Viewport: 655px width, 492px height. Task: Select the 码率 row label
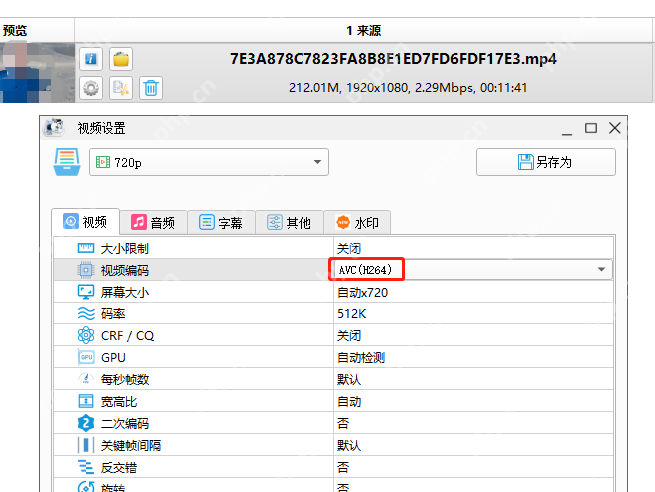point(113,314)
